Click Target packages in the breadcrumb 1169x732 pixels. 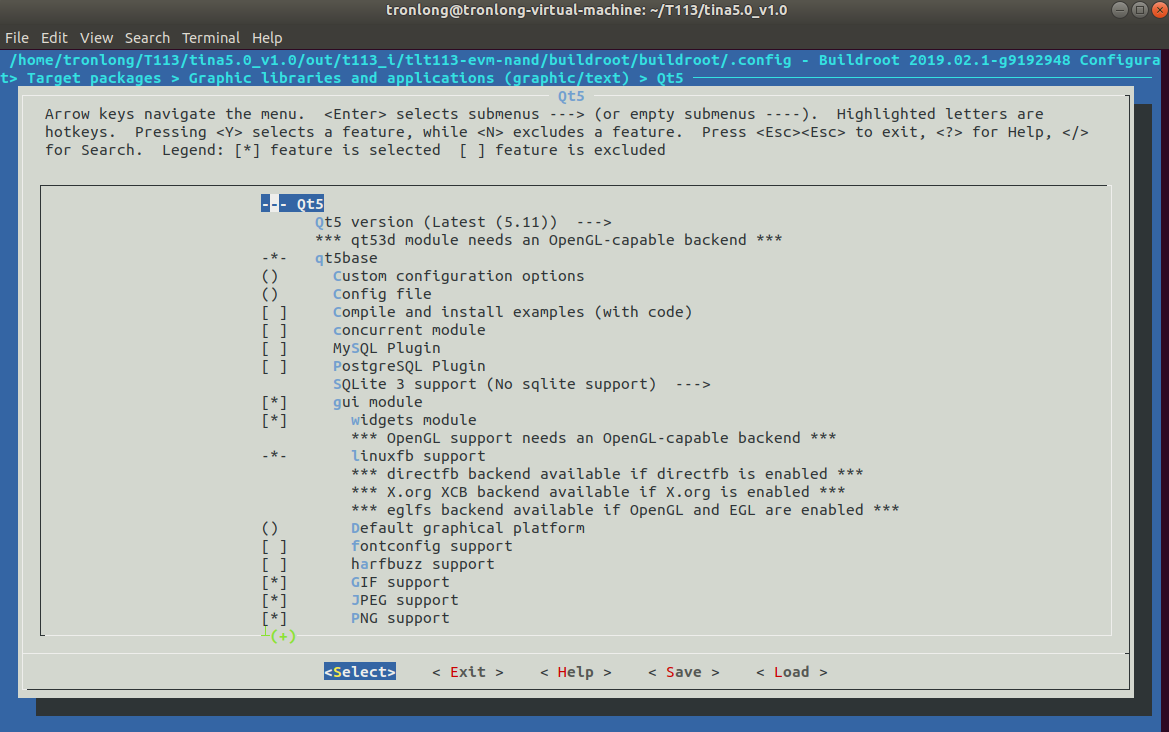point(94,78)
